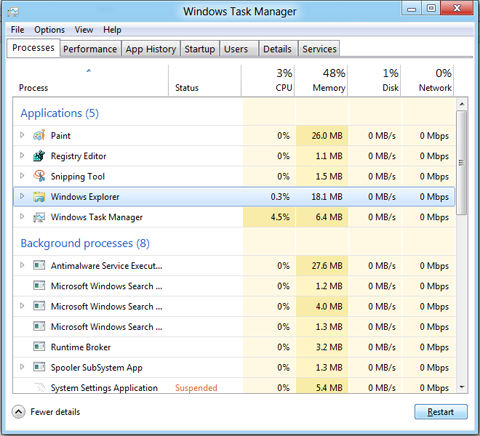The width and height of the screenshot is (480, 436).
Task: Click the 0.3% CPU value for Windows Explorer
Action: tap(280, 197)
